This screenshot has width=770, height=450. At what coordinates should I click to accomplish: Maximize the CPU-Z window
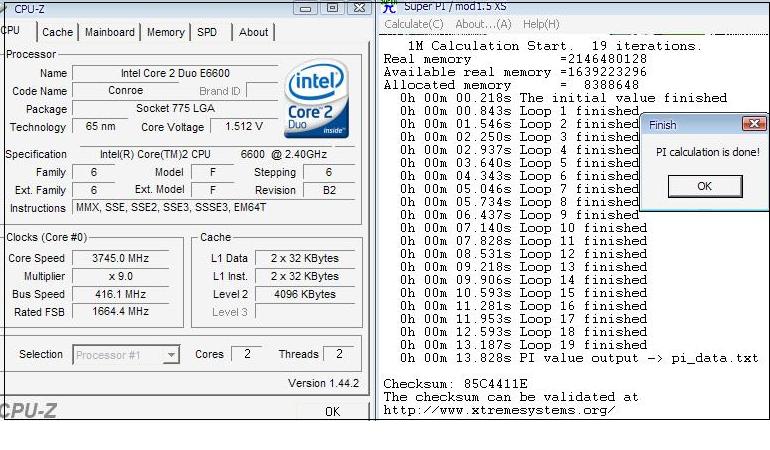point(332,8)
